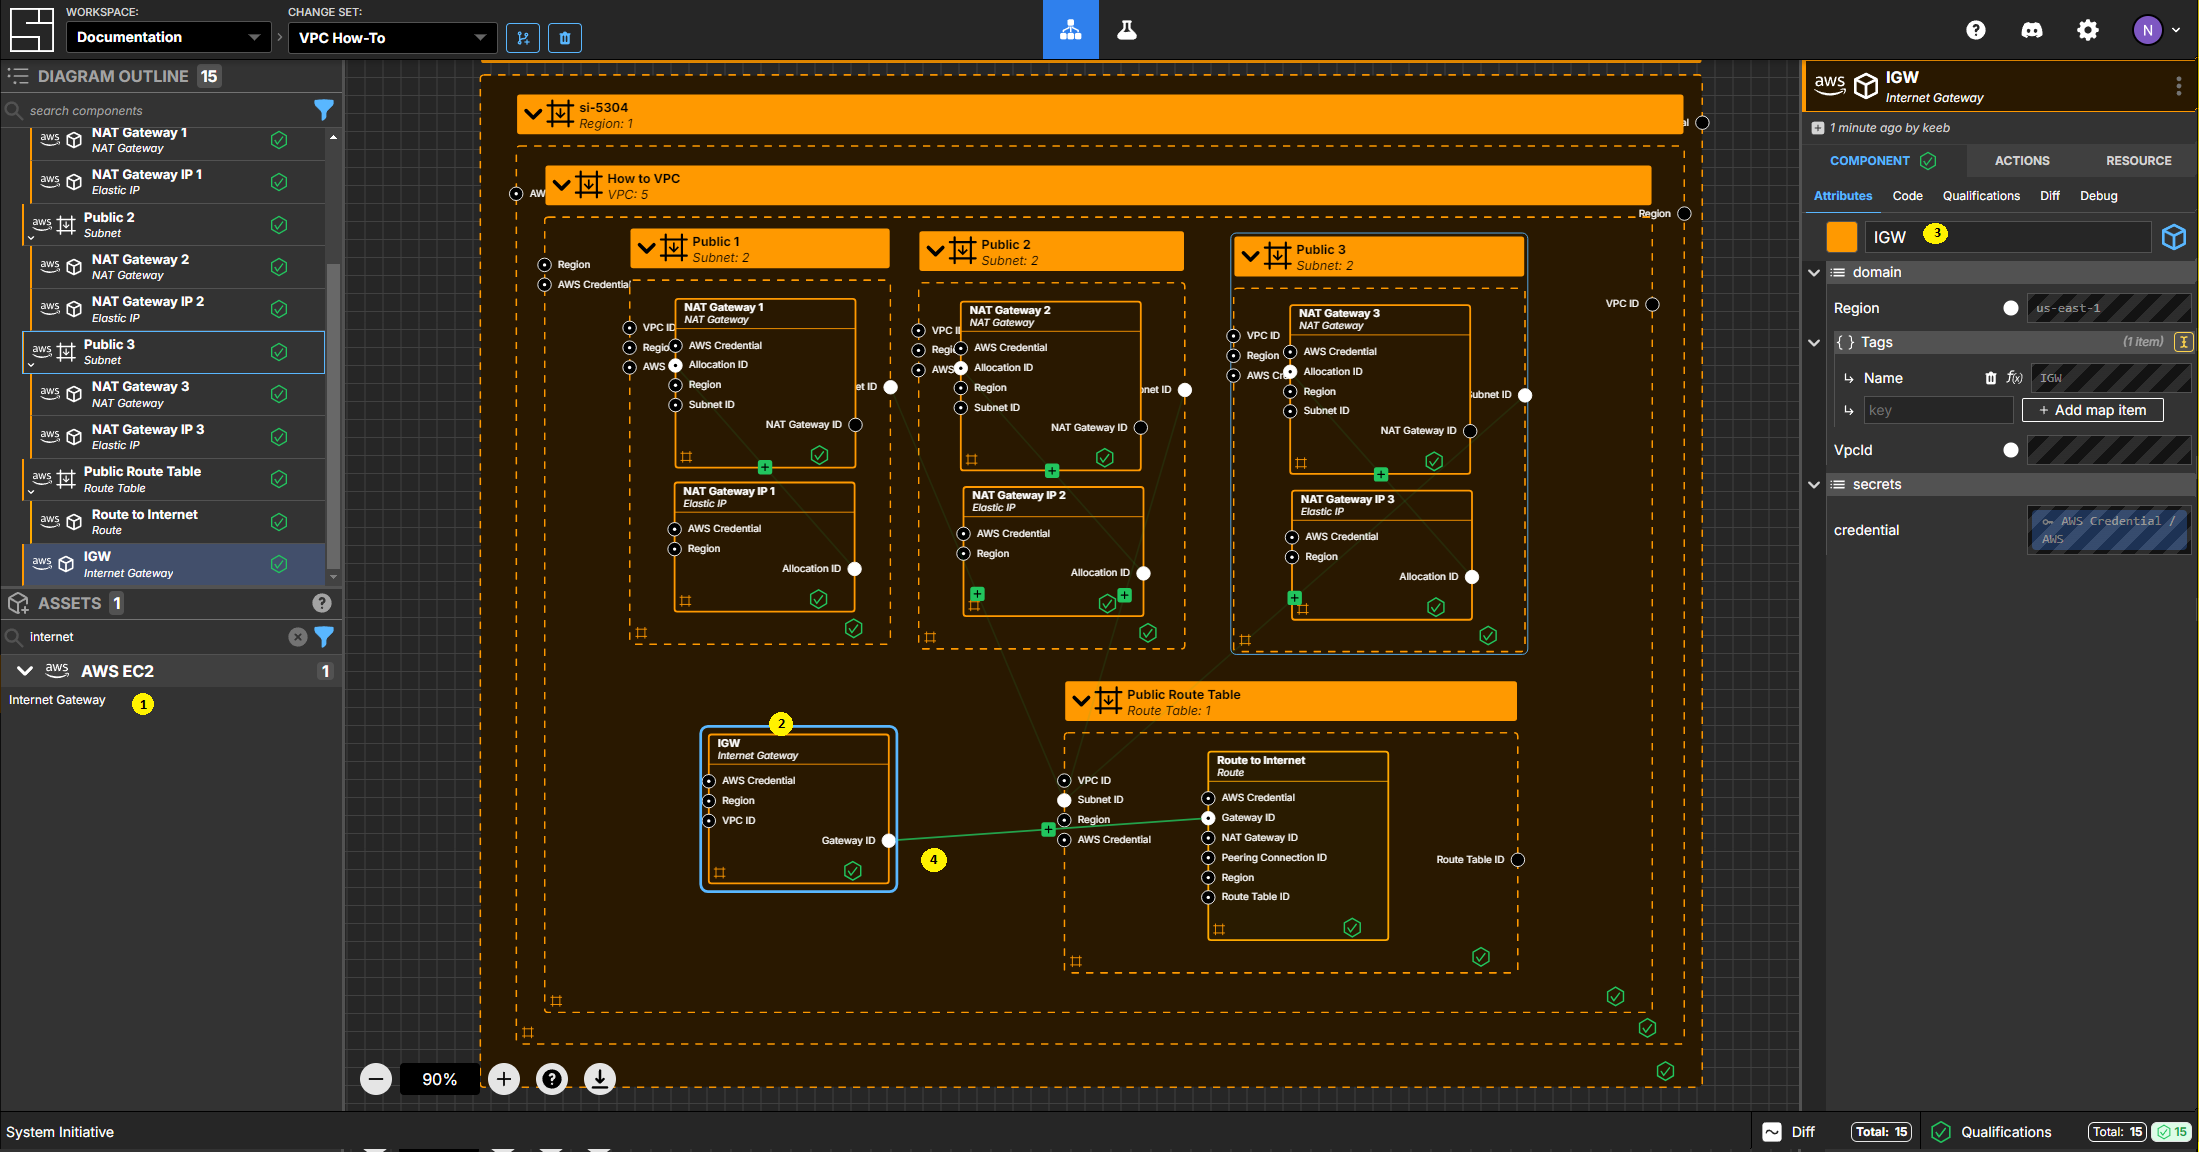Click the Route Table ID output socket
2199x1152 pixels.
(1518, 860)
